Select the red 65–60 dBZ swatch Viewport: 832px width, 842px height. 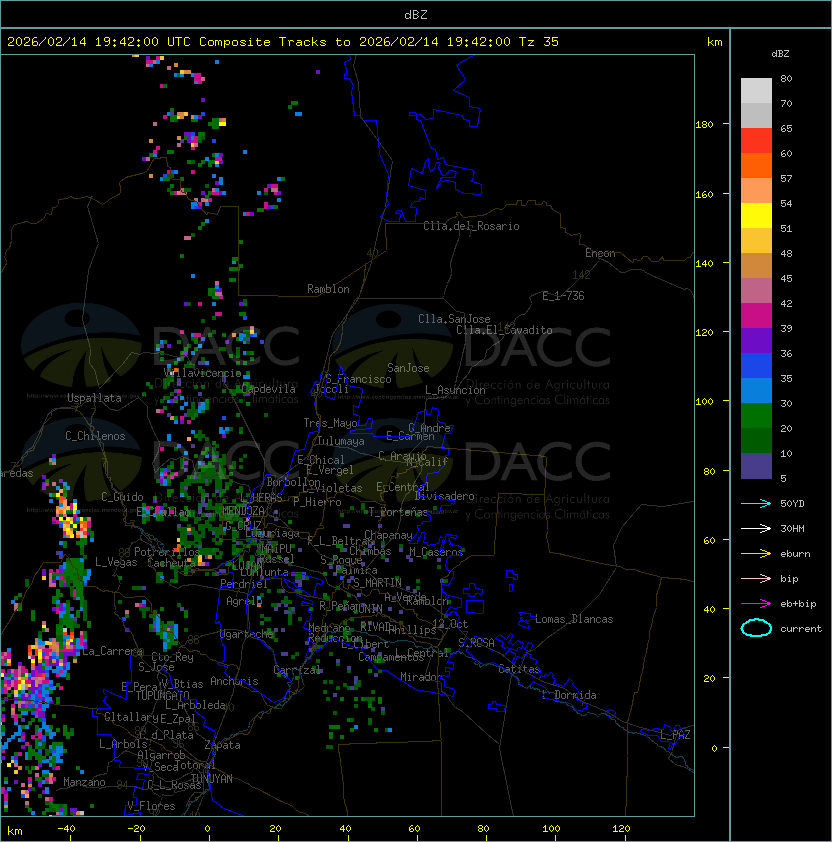point(756,141)
